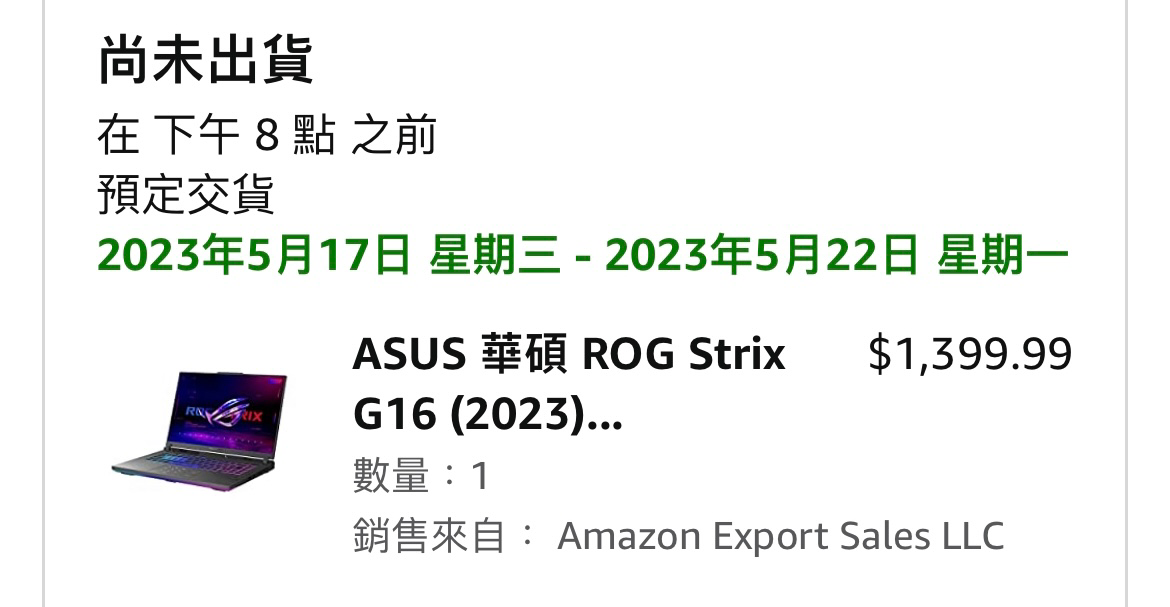Click the word ASUS in the title
The image size is (1170, 607).
point(409,353)
